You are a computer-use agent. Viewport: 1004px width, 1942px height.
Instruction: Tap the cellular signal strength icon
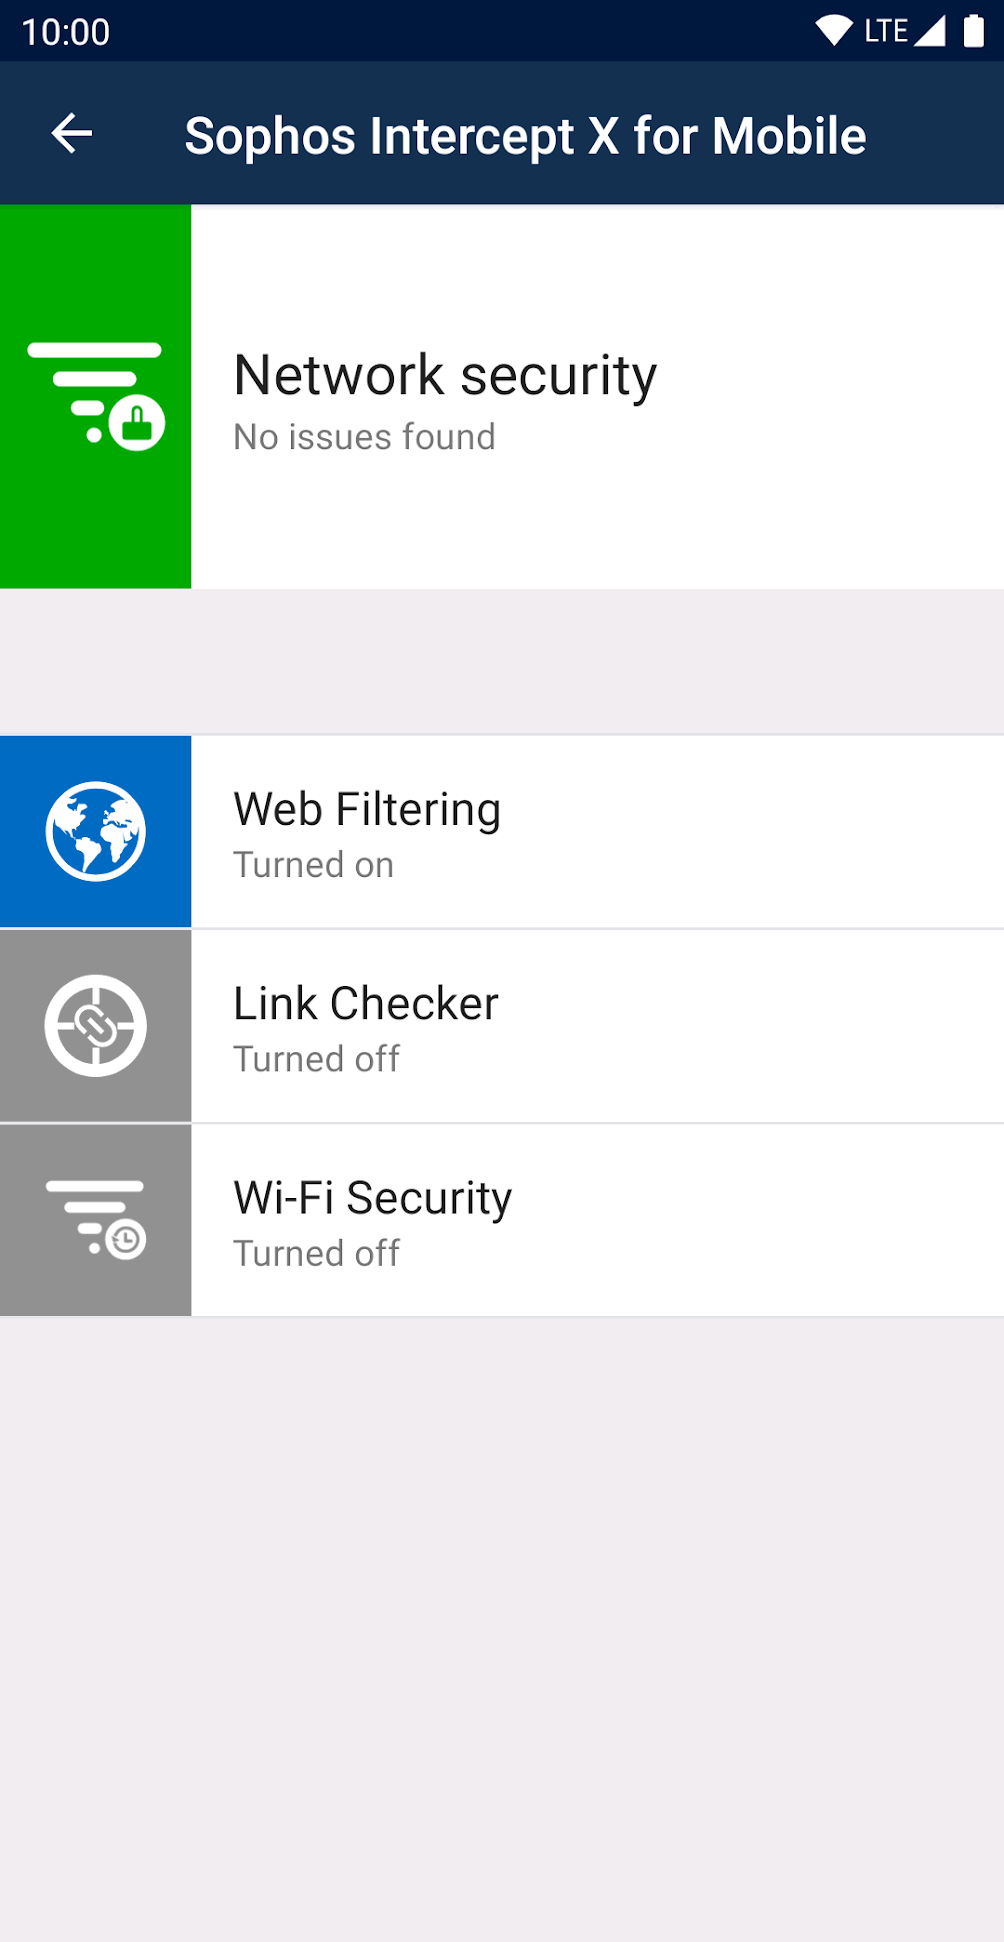pos(930,31)
